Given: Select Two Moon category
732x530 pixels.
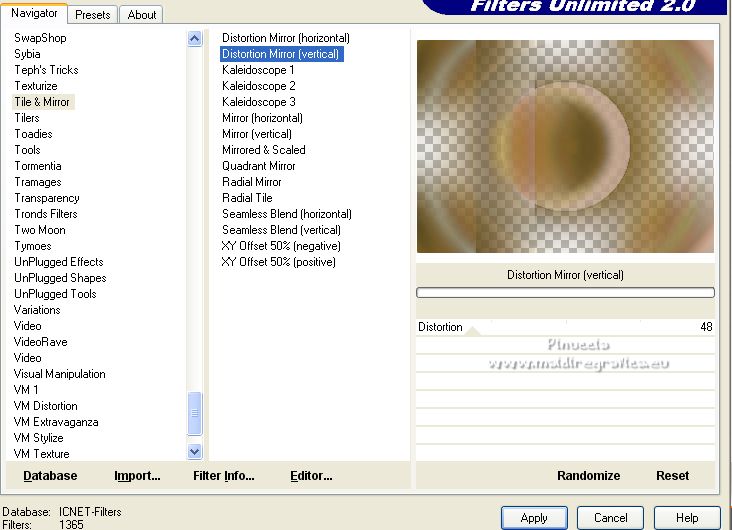Looking at the screenshot, I should coord(40,230).
